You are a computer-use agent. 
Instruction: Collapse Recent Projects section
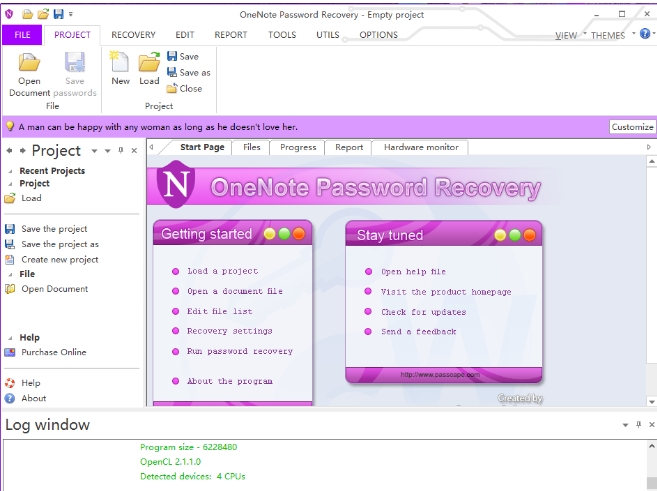pos(10,171)
